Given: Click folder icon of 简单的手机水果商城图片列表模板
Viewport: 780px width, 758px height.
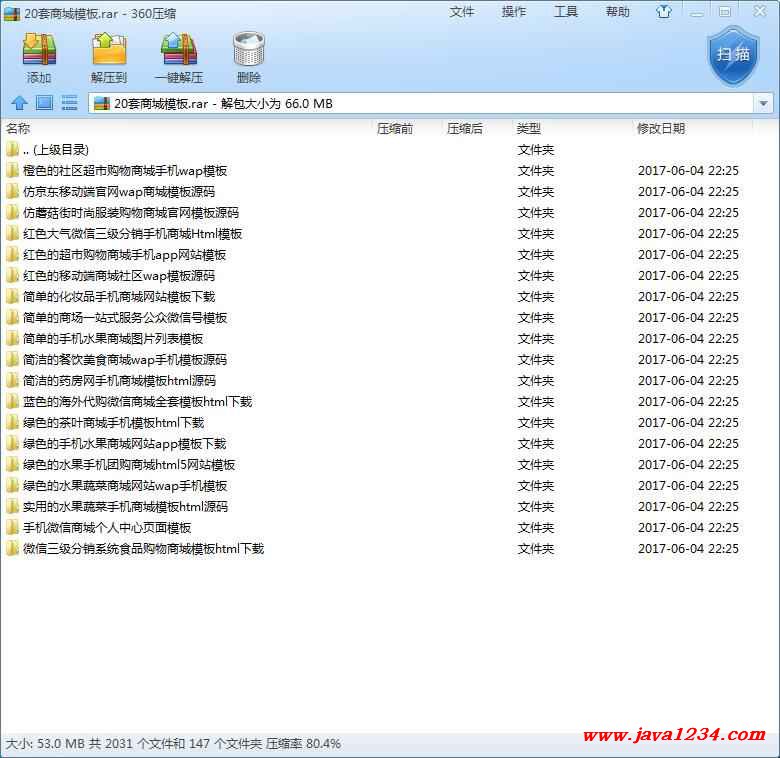Looking at the screenshot, I should pos(12,339).
